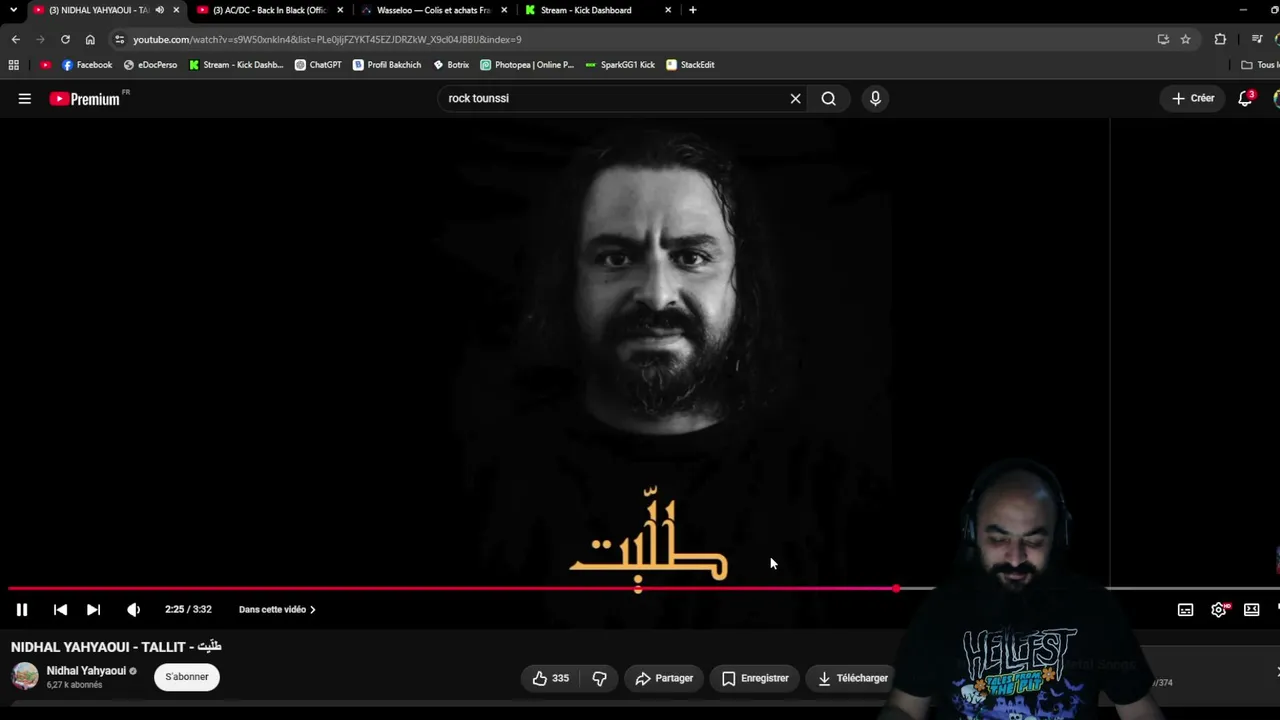Open the eDocPerso bookmark
1280x720 pixels.
[150, 65]
